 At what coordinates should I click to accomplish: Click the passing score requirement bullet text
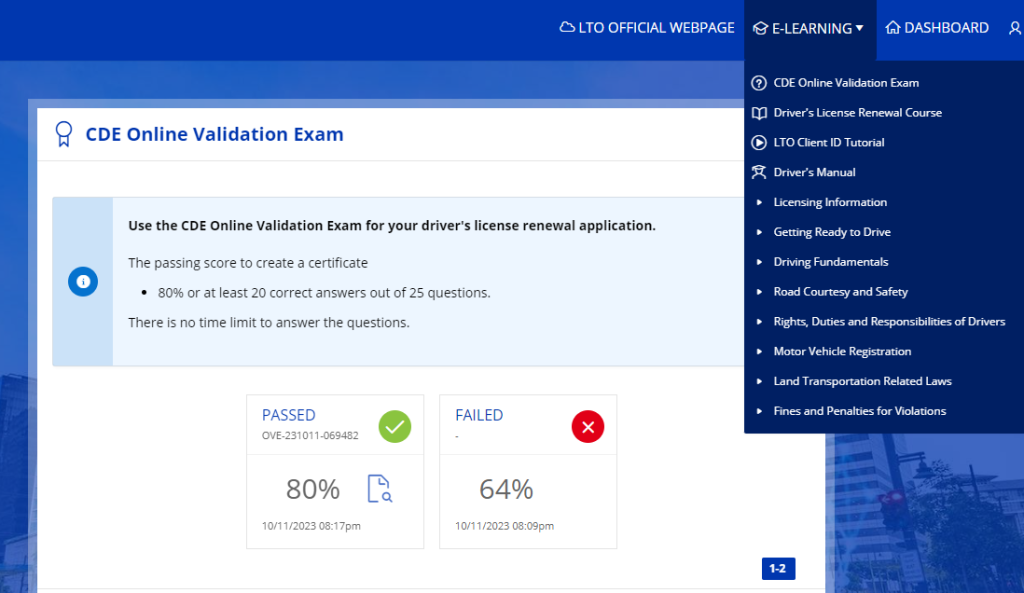[x=324, y=293]
